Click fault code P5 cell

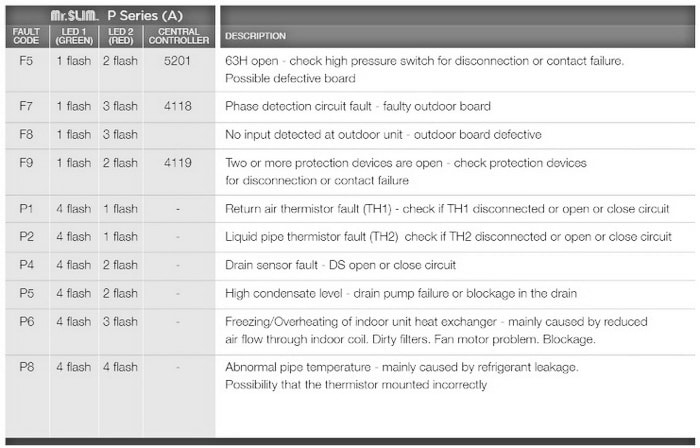point(26,294)
